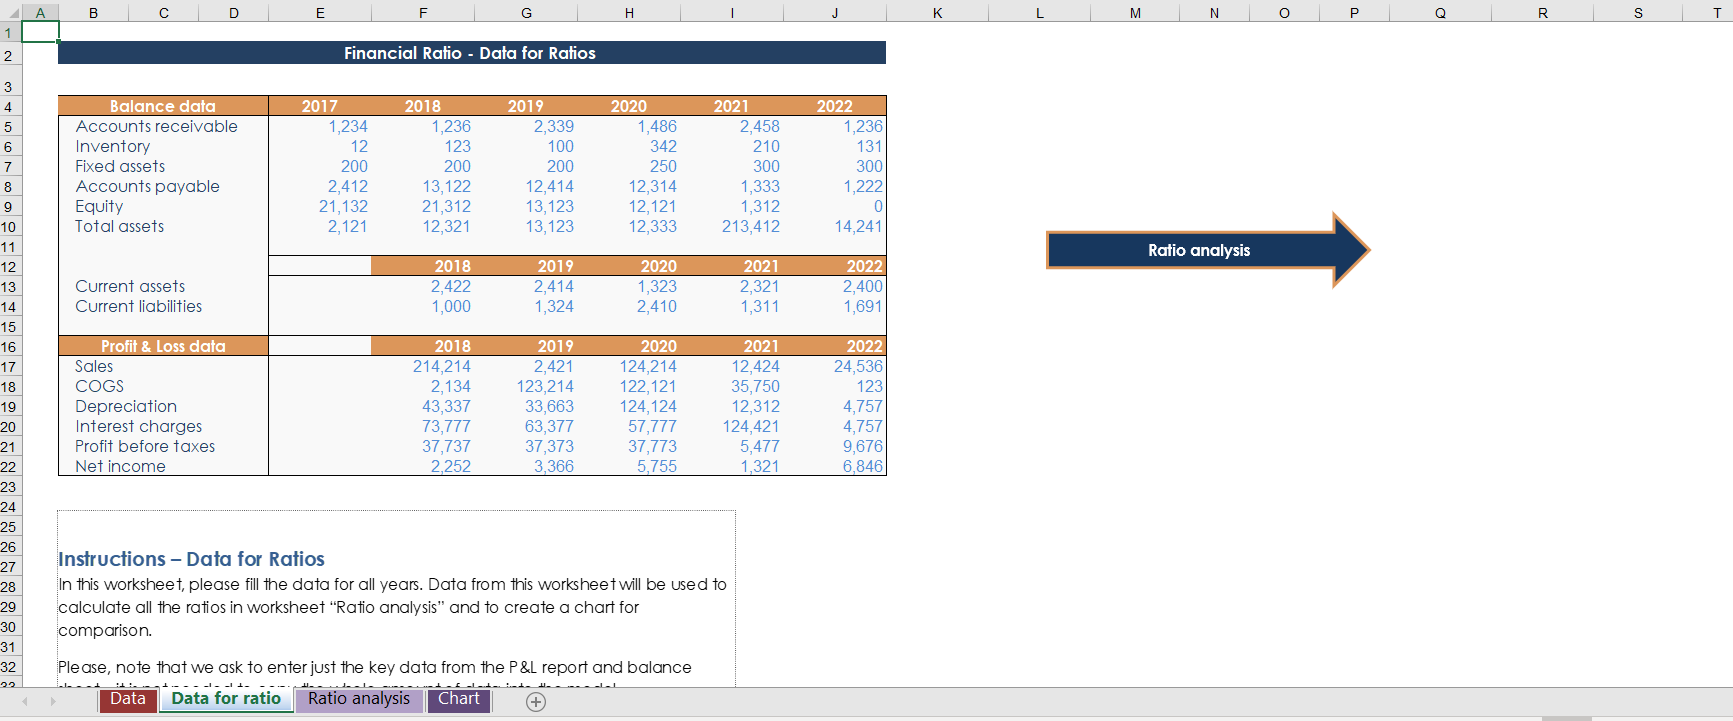Click the Total assets label
The image size is (1733, 721).
[x=119, y=226]
